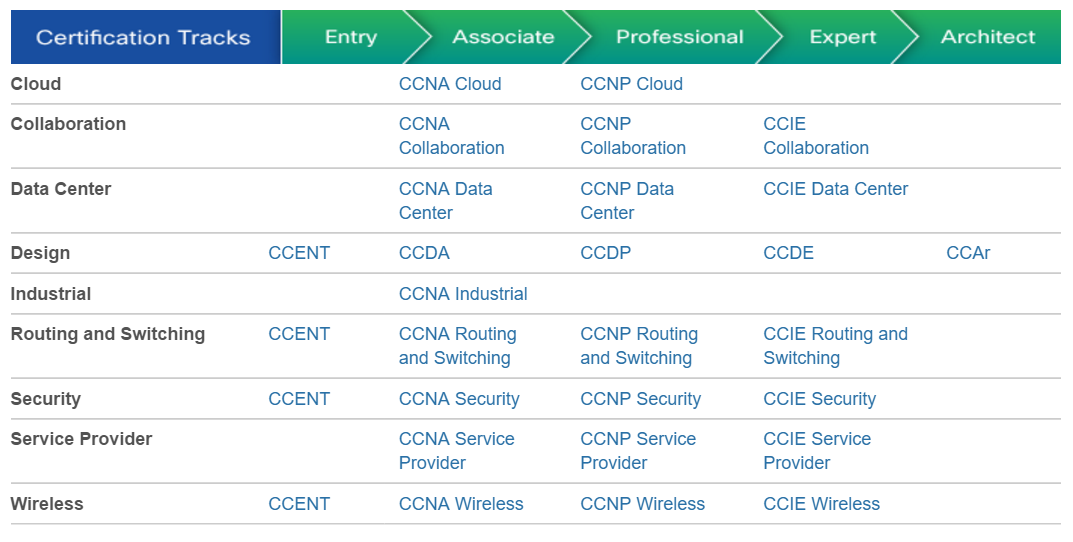Select the CCNA Security link
1073x542 pixels.
pos(459,398)
